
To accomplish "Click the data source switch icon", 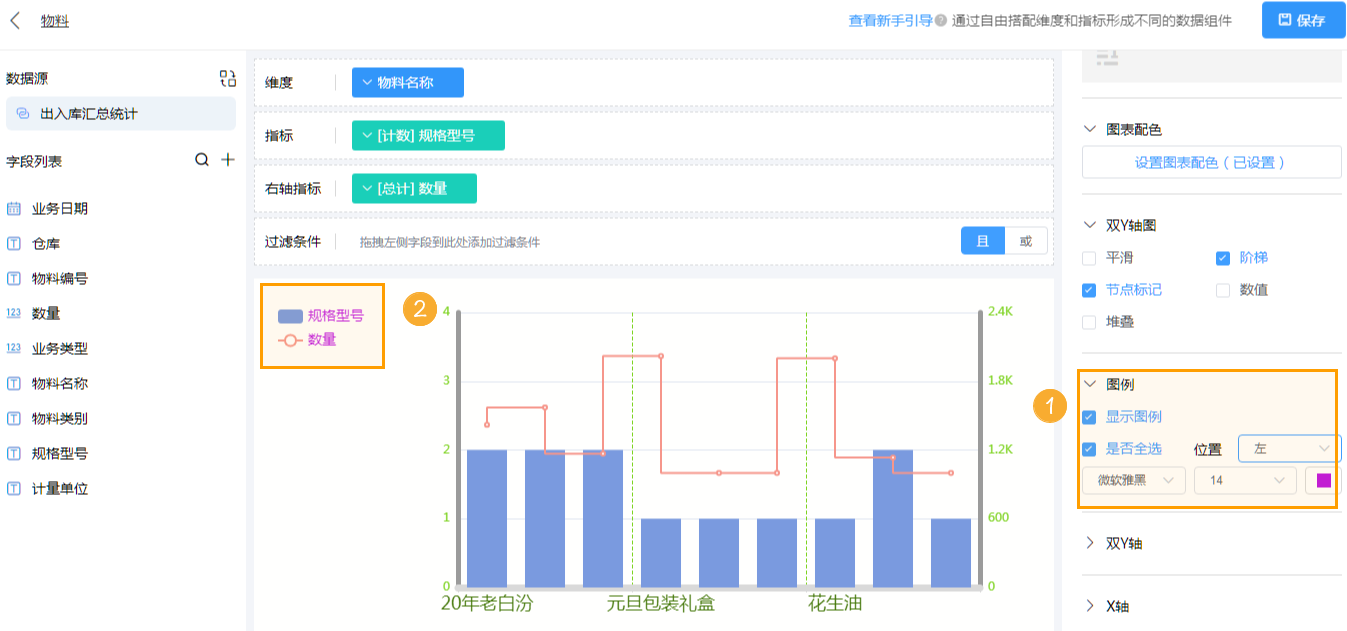I will click(228, 79).
